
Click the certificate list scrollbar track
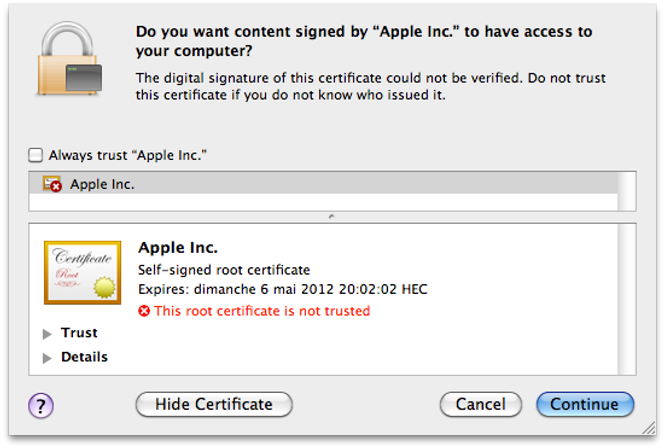click(627, 191)
